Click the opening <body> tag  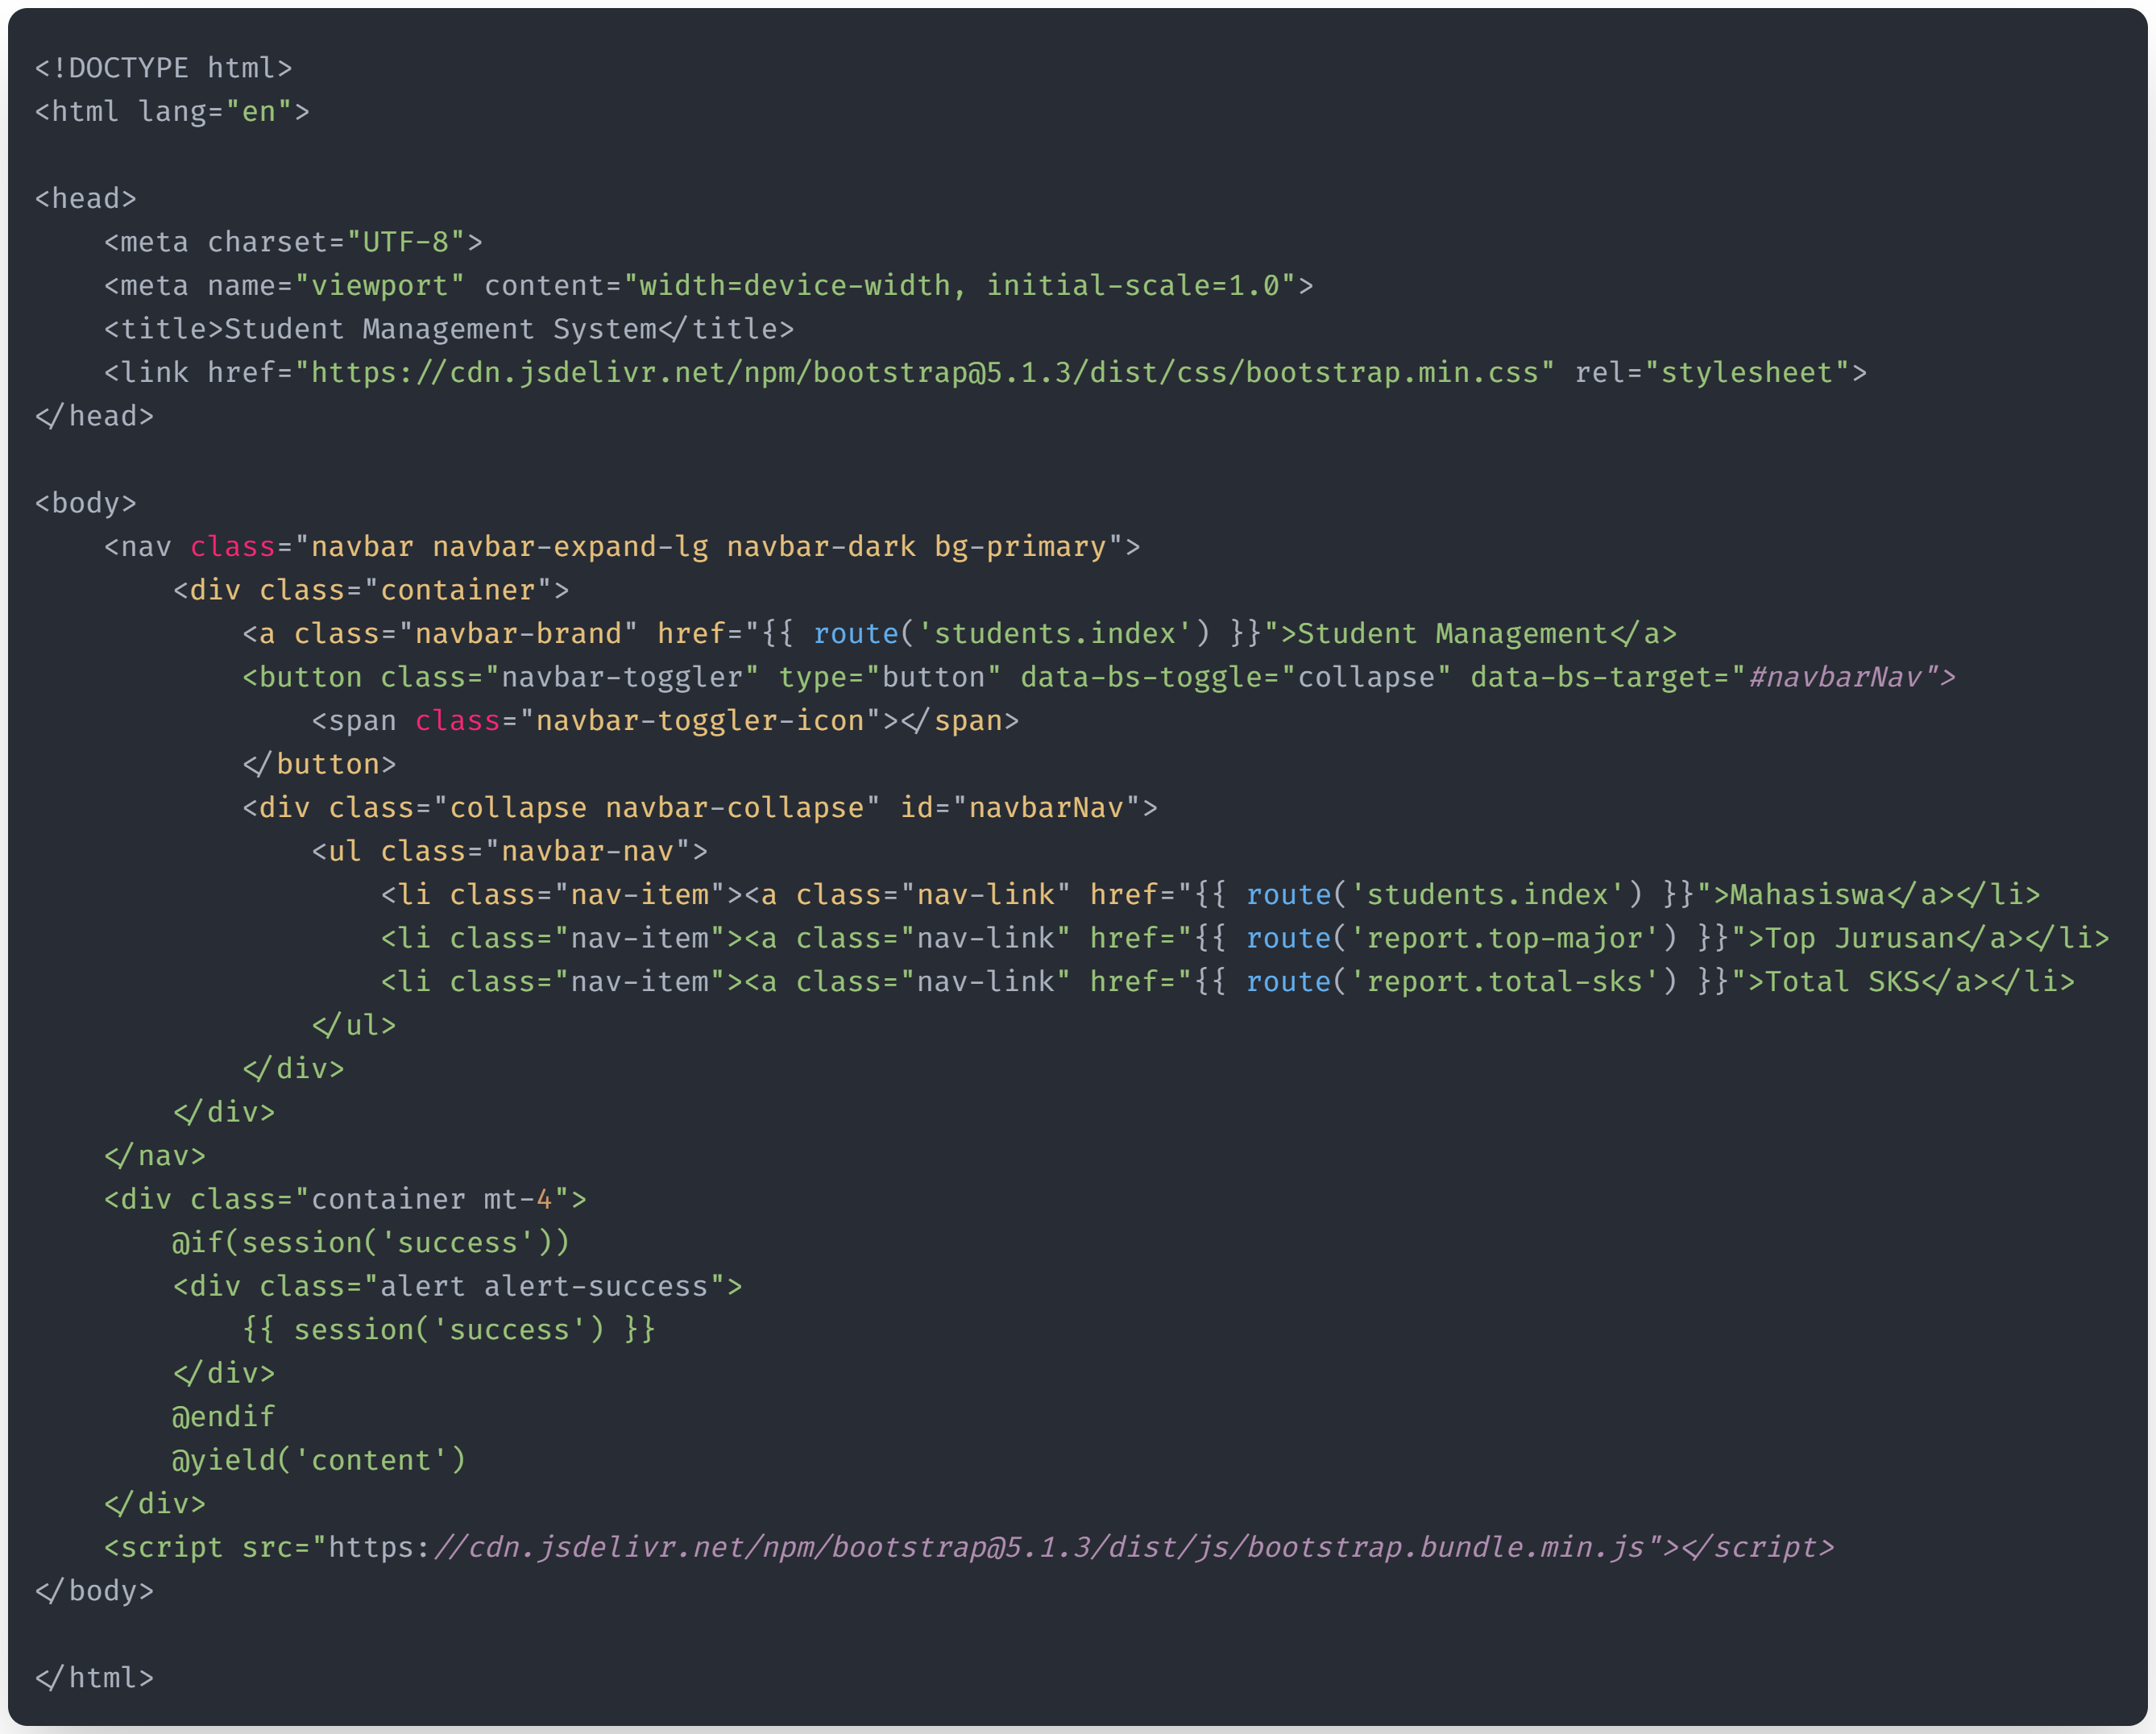point(85,503)
